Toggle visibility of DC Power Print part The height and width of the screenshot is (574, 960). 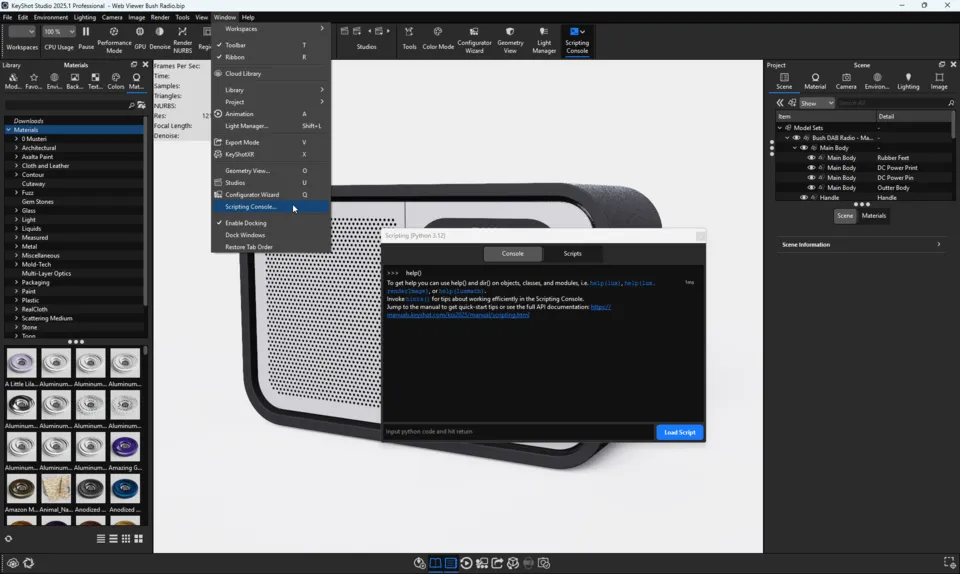[x=811, y=168]
